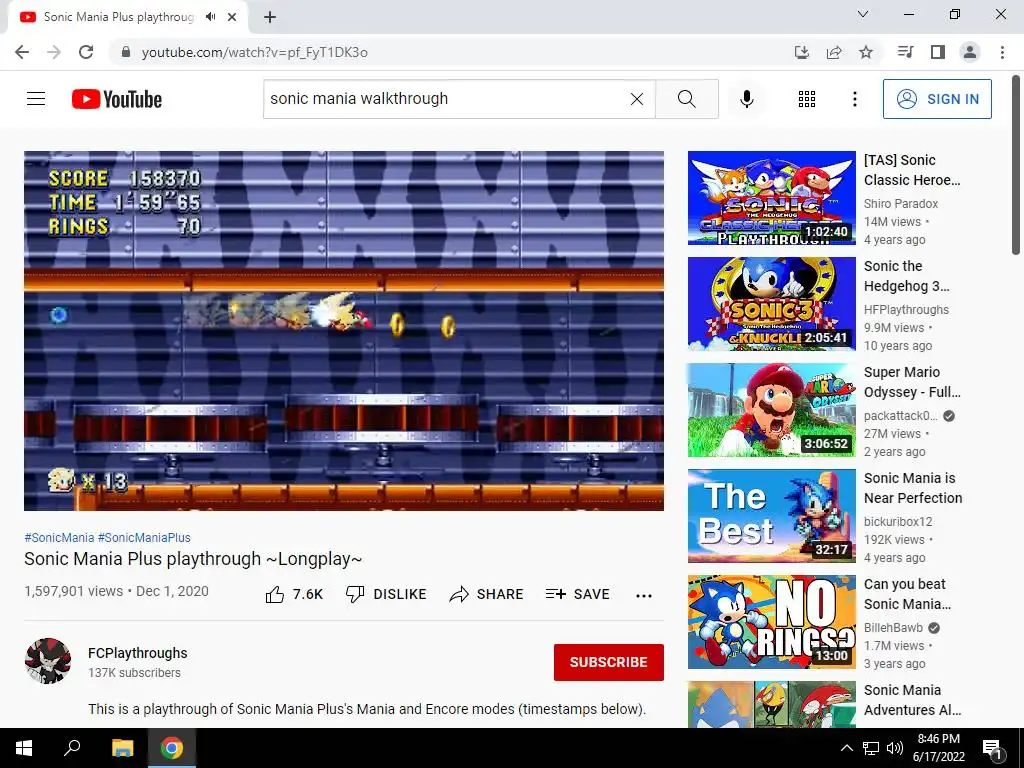Open the YouTube apps grid
The width and height of the screenshot is (1024, 768).
(807, 99)
